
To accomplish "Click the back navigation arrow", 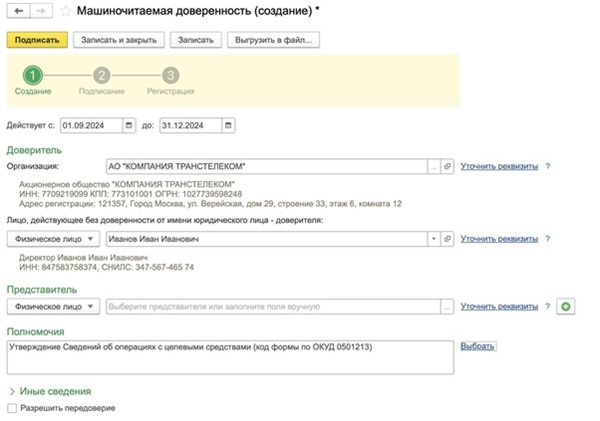I will [19, 11].
